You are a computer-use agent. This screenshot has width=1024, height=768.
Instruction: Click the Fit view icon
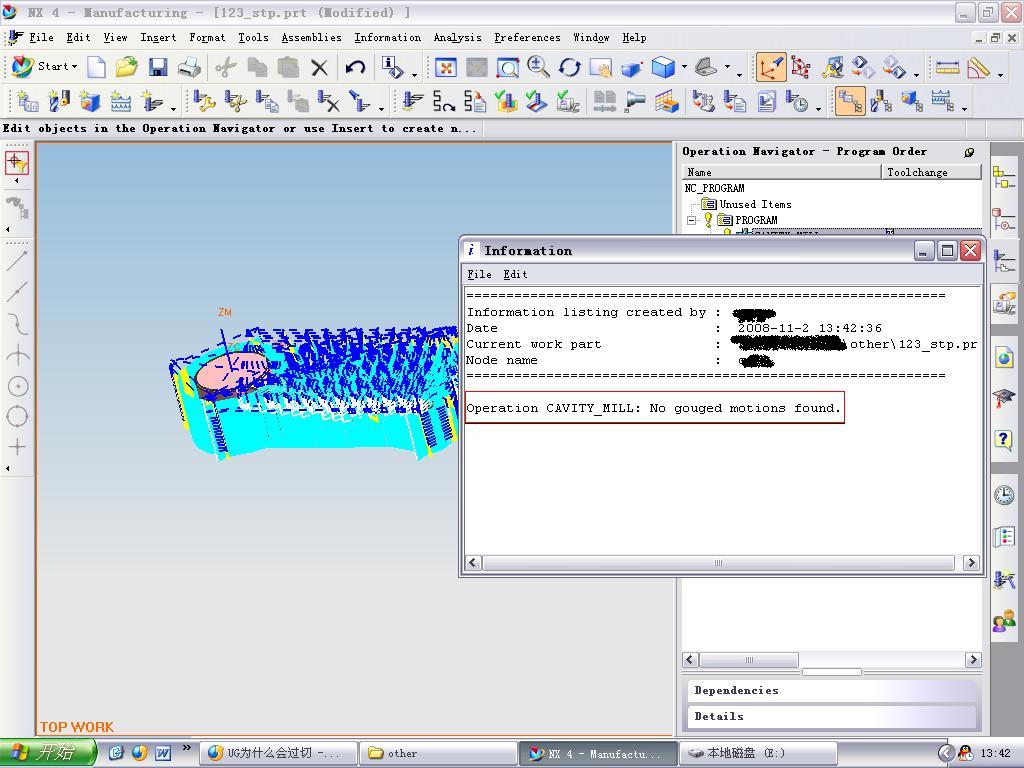coord(445,67)
